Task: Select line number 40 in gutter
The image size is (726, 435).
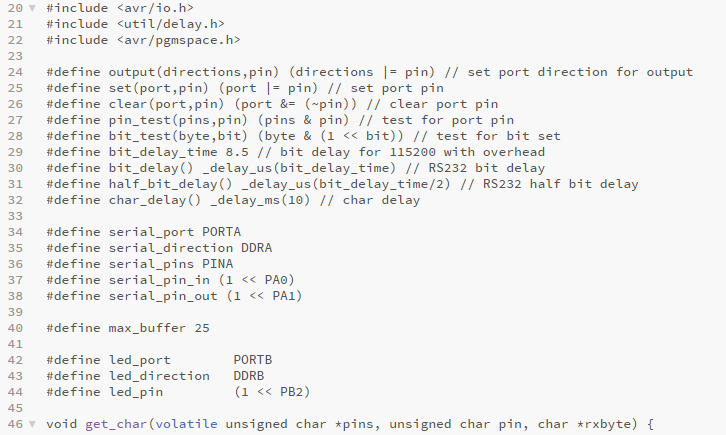Action: 15,328
